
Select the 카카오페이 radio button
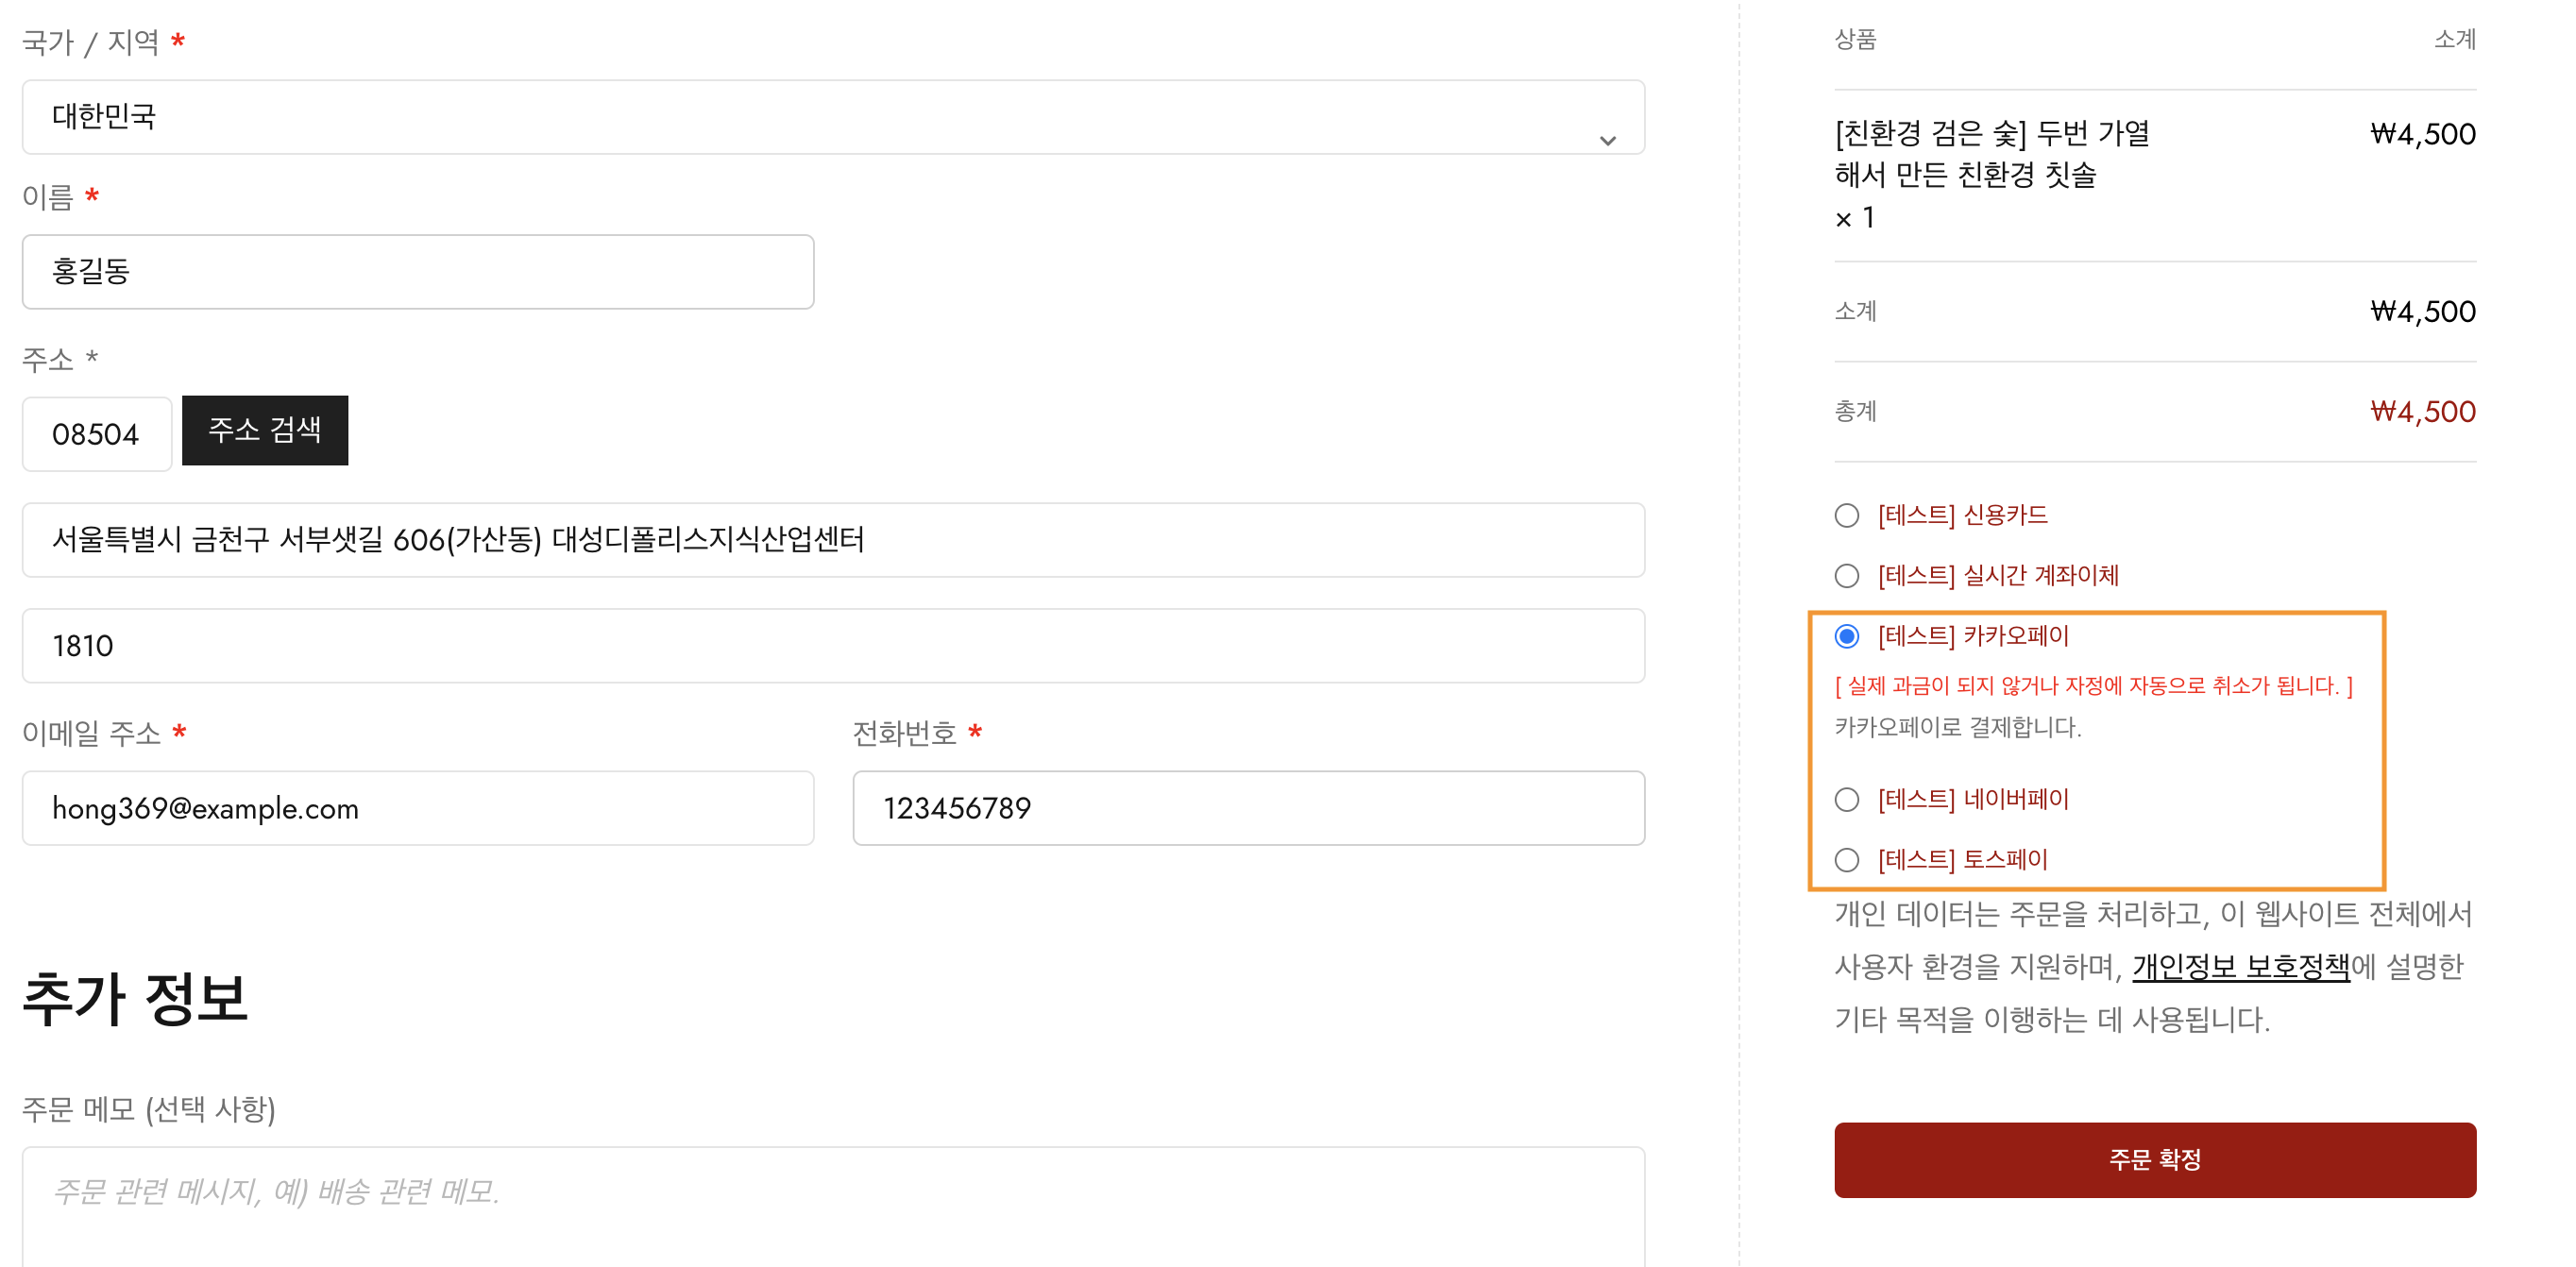click(1846, 636)
